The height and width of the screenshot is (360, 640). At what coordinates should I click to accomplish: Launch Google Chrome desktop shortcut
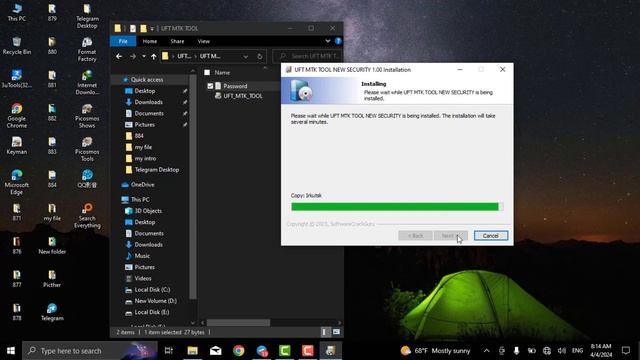(17, 116)
